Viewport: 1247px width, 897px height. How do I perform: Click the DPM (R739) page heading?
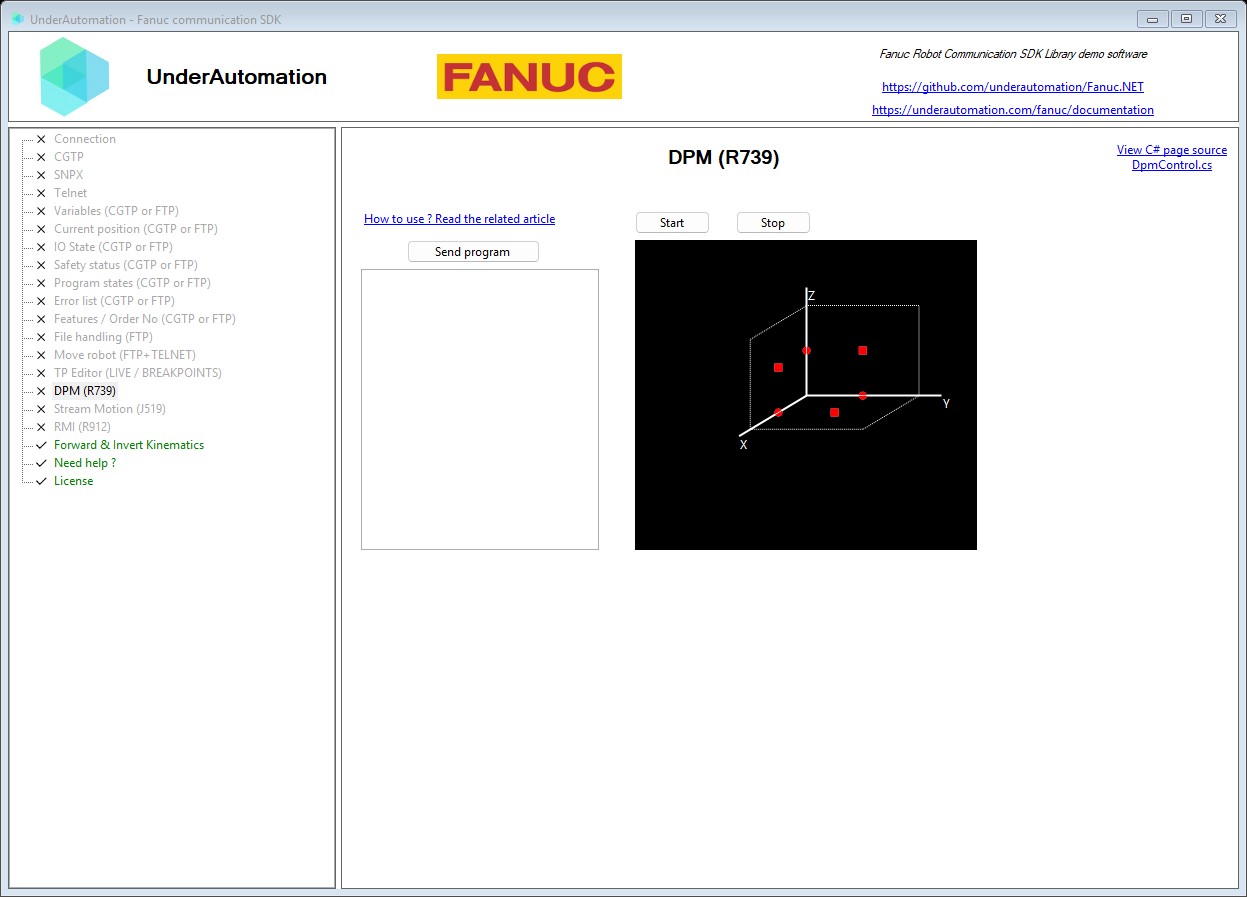coord(724,158)
